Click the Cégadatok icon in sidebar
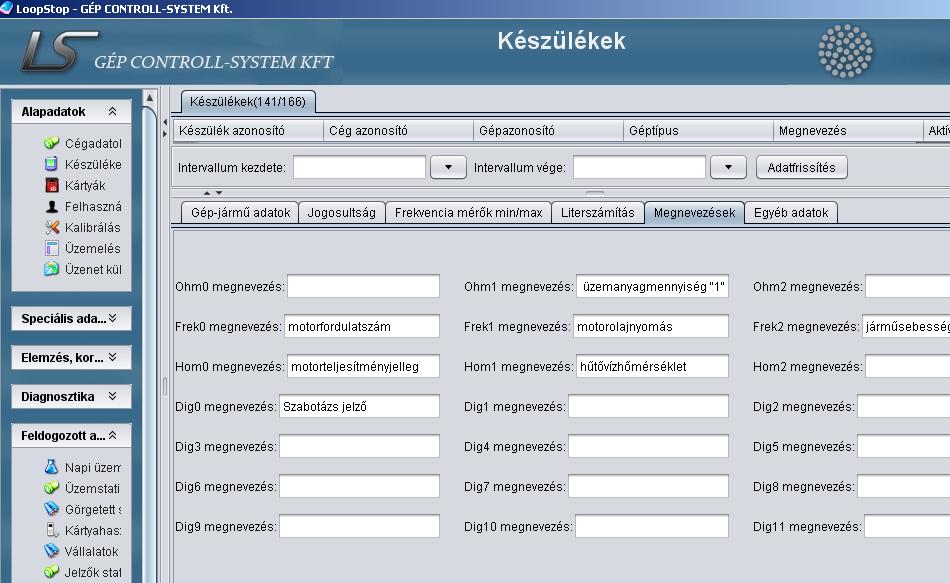The width and height of the screenshot is (950, 583). point(52,144)
